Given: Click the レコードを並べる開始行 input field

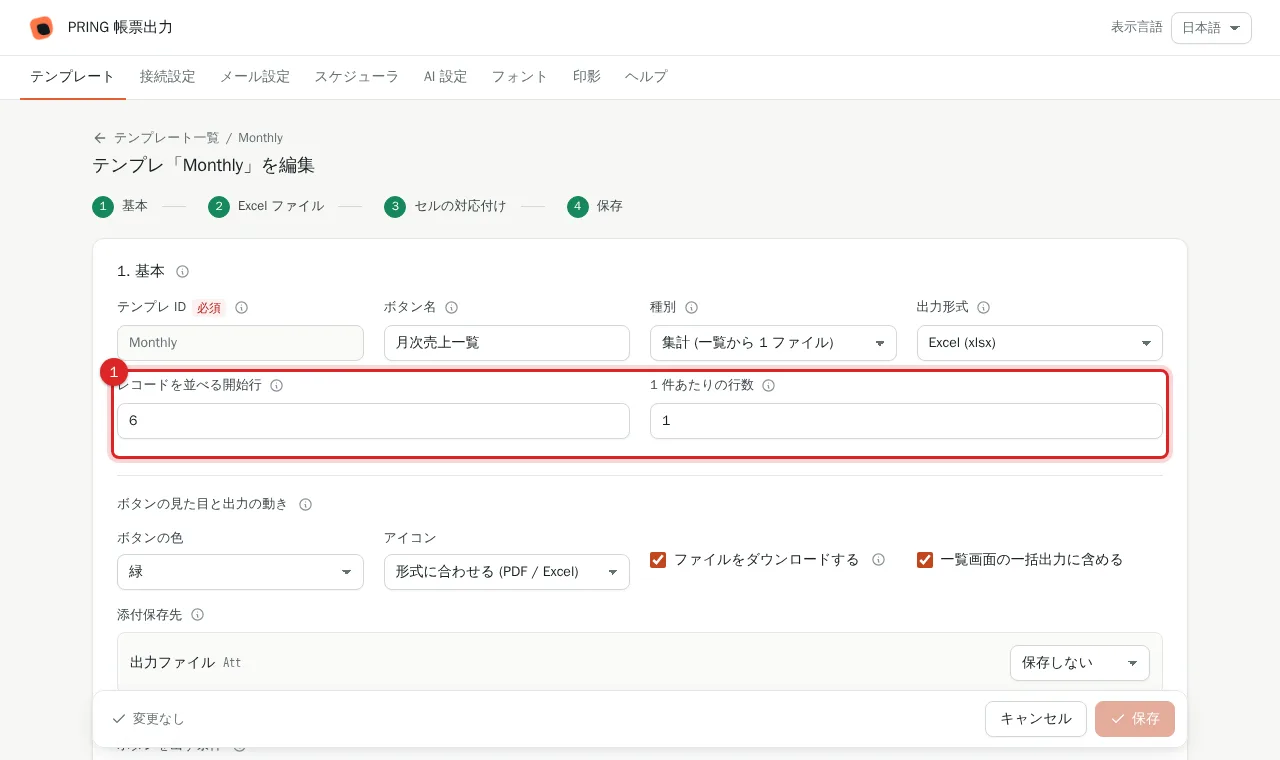Looking at the screenshot, I should click(x=373, y=421).
